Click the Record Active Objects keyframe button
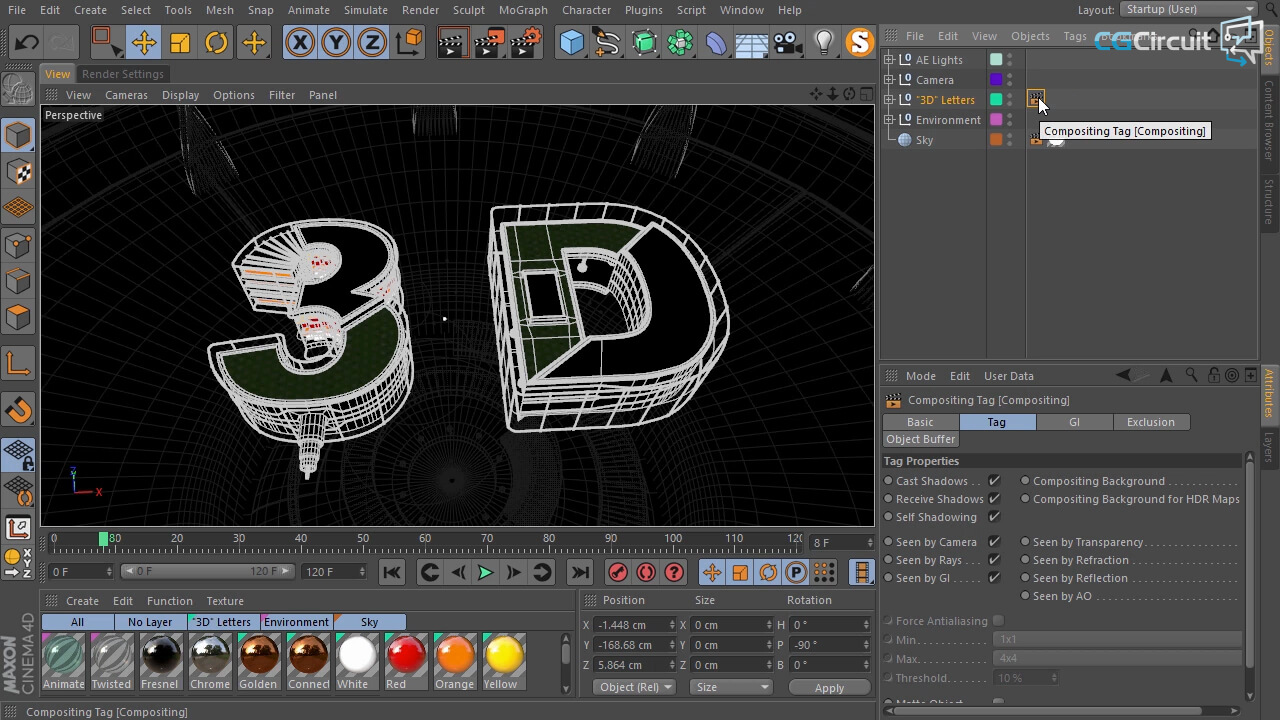The image size is (1280, 720). pos(617,572)
